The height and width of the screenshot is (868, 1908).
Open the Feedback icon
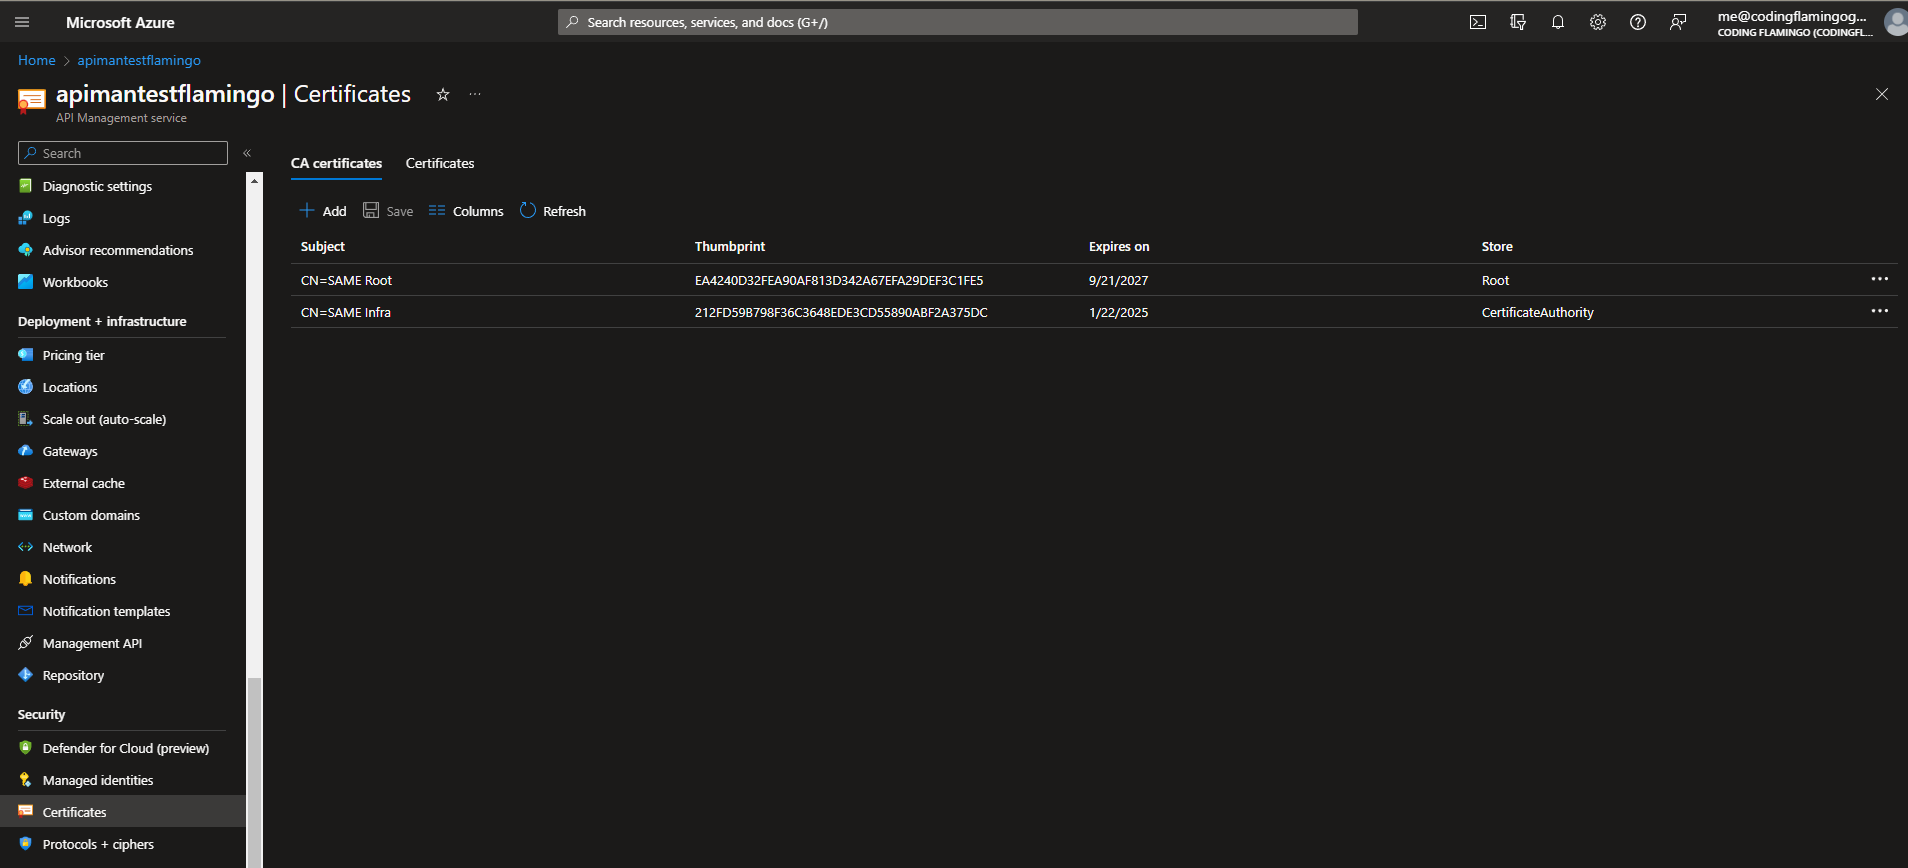point(1678,22)
